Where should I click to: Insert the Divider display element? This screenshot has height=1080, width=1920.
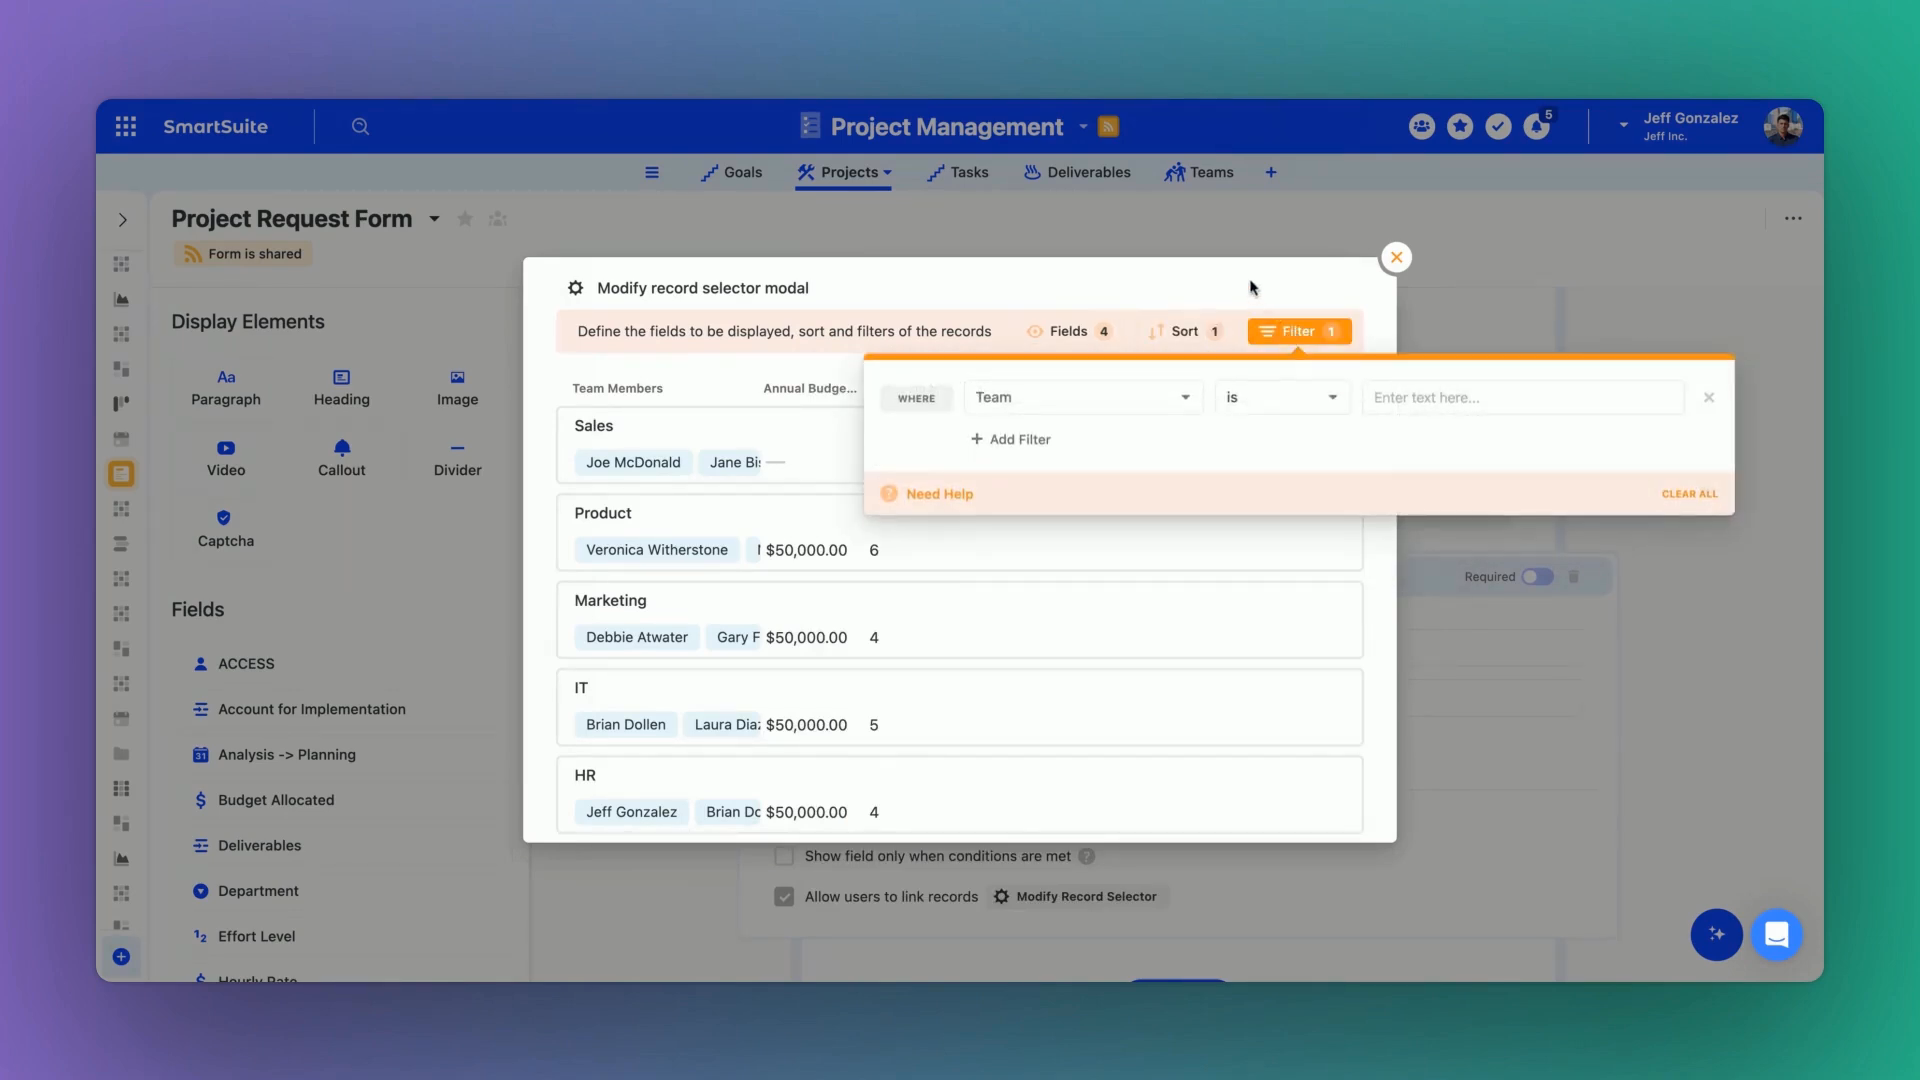457,459
